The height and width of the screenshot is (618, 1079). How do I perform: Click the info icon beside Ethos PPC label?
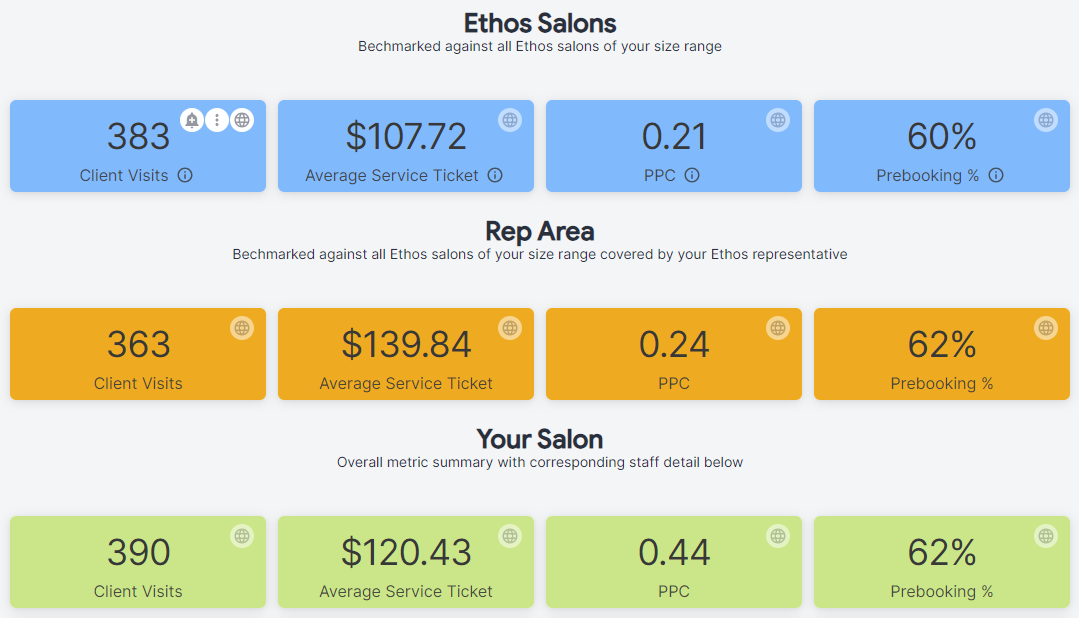pos(692,175)
